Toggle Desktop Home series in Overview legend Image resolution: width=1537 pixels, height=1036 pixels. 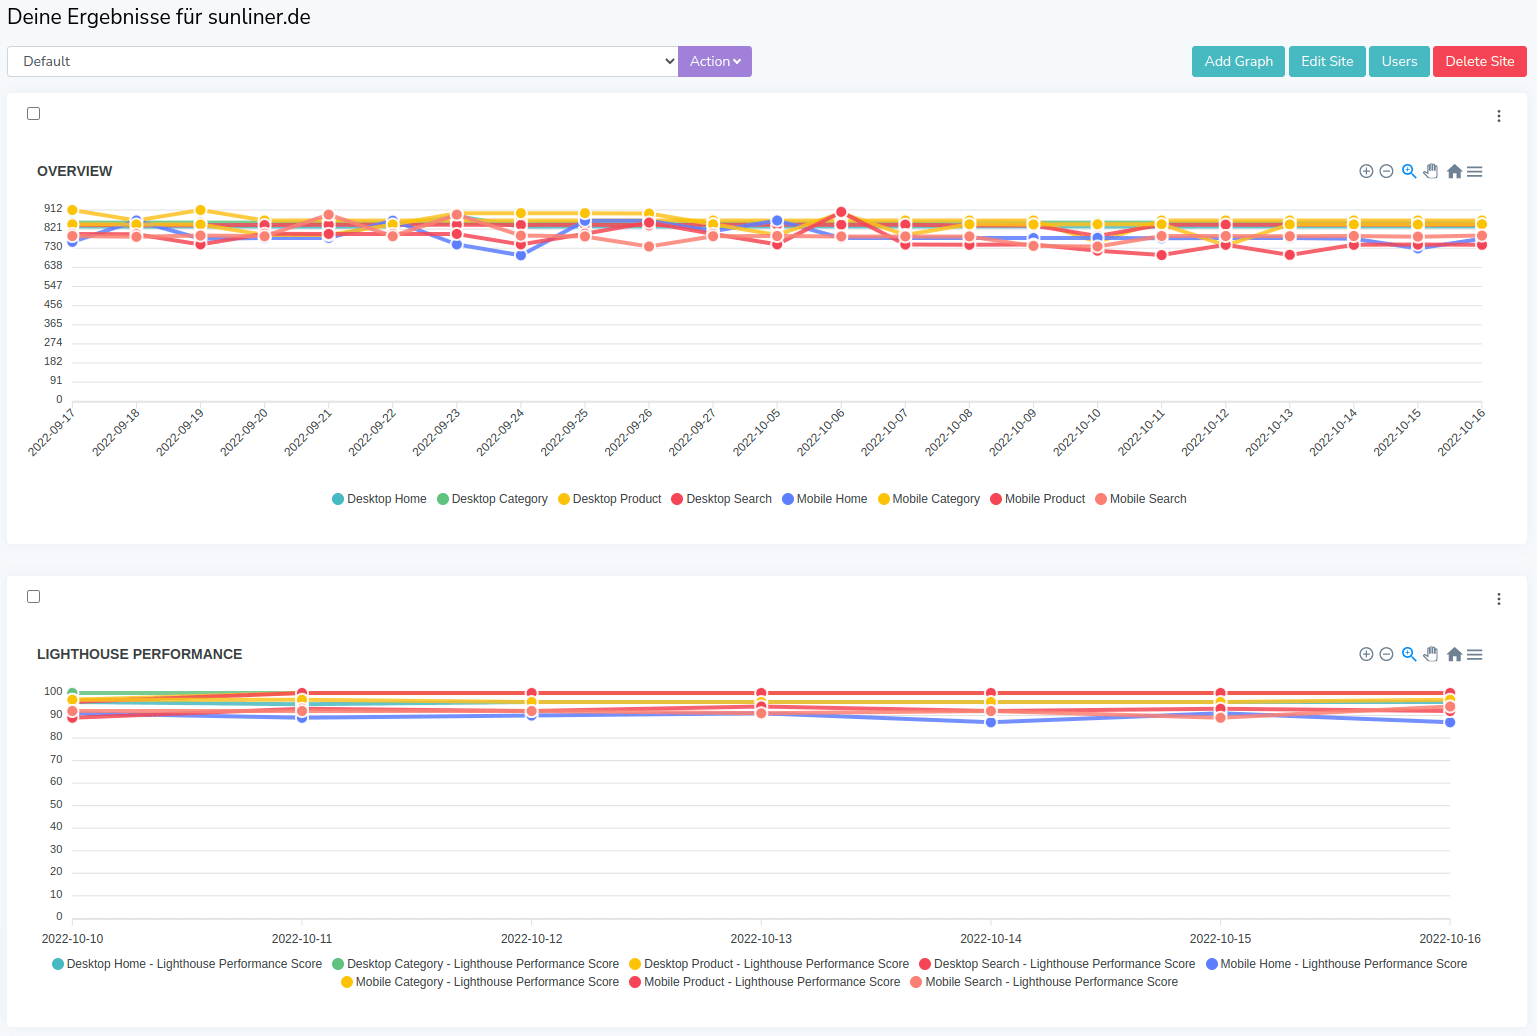[x=379, y=499]
